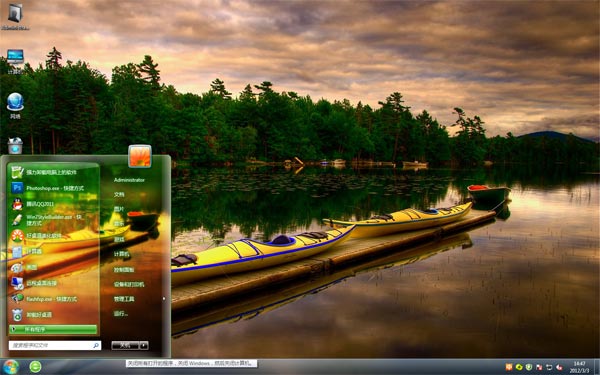Click the green shield tray icon
600x375 pixels.
[529, 367]
